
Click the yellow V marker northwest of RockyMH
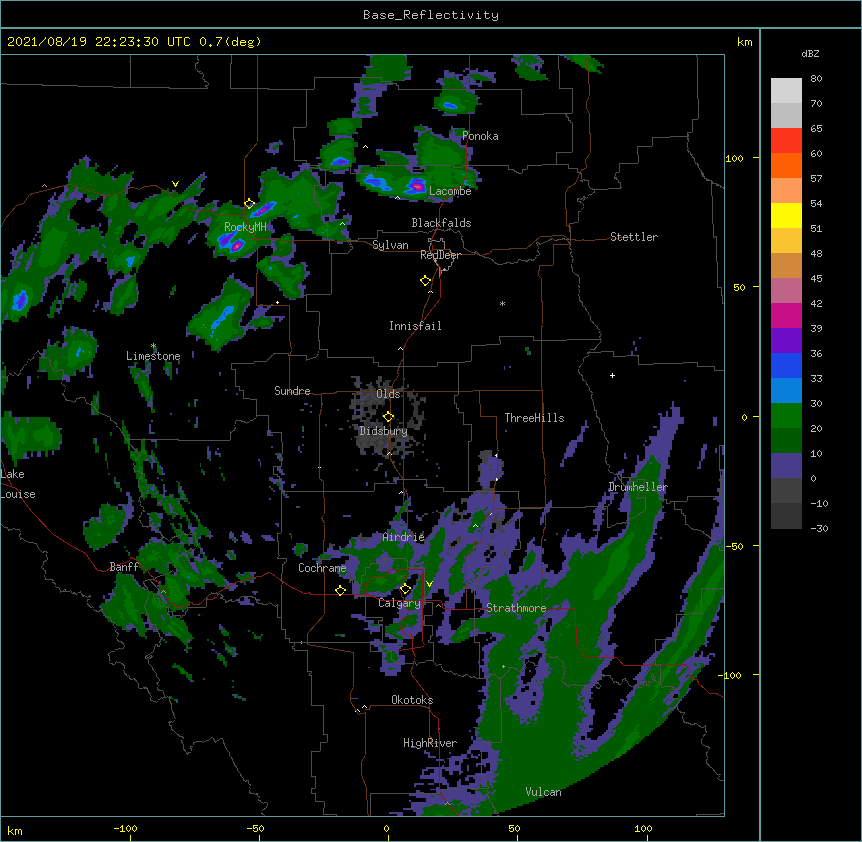175,184
